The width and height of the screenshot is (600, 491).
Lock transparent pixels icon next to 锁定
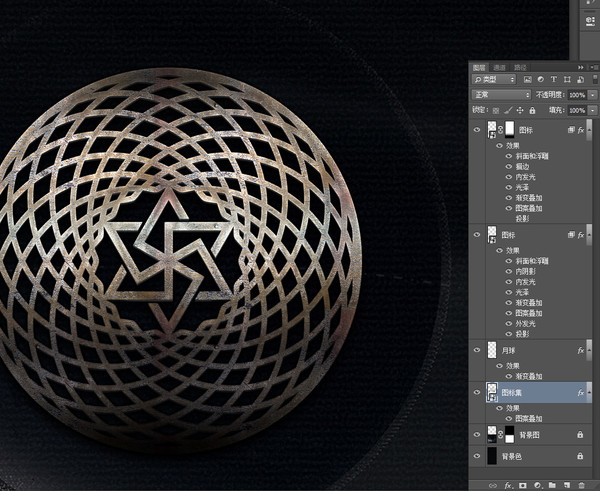point(496,111)
